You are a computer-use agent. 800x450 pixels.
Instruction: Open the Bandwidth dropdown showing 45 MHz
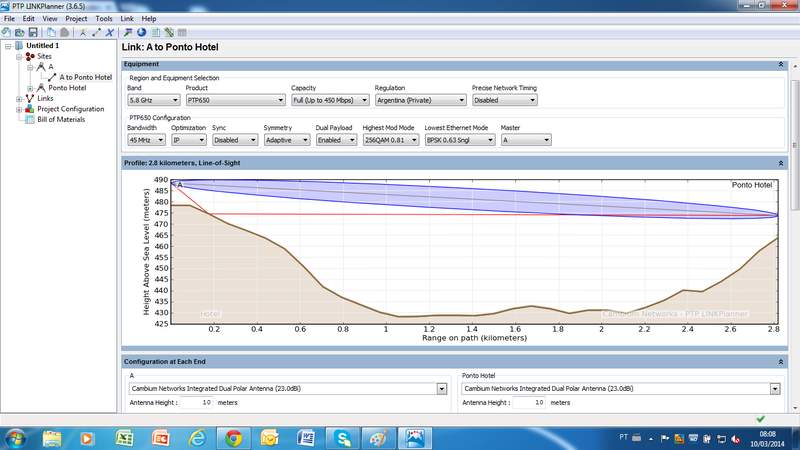[145, 140]
